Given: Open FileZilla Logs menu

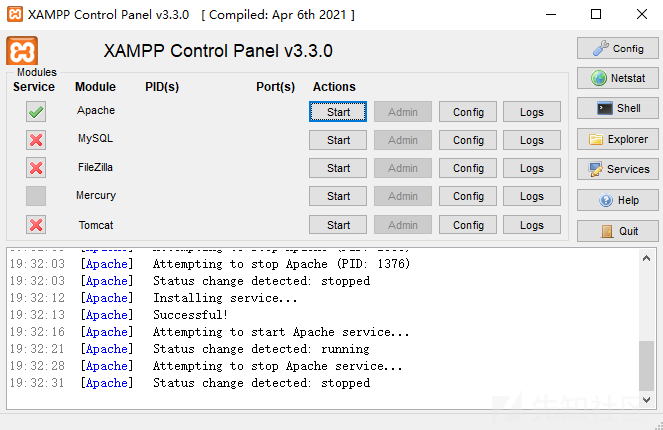Looking at the screenshot, I should coord(532,168).
